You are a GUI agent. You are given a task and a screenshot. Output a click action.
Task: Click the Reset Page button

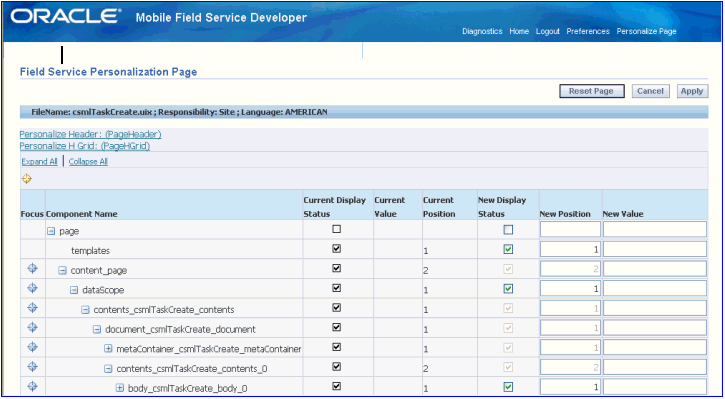point(592,91)
